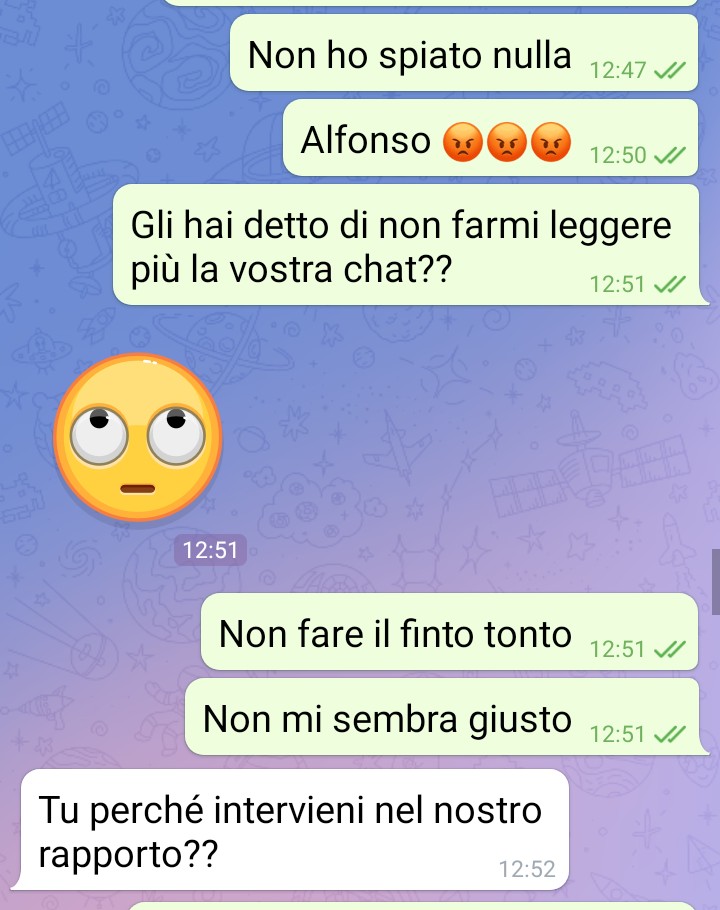
Task: Click the 12:52 timestamp on received message
Action: tap(527, 869)
